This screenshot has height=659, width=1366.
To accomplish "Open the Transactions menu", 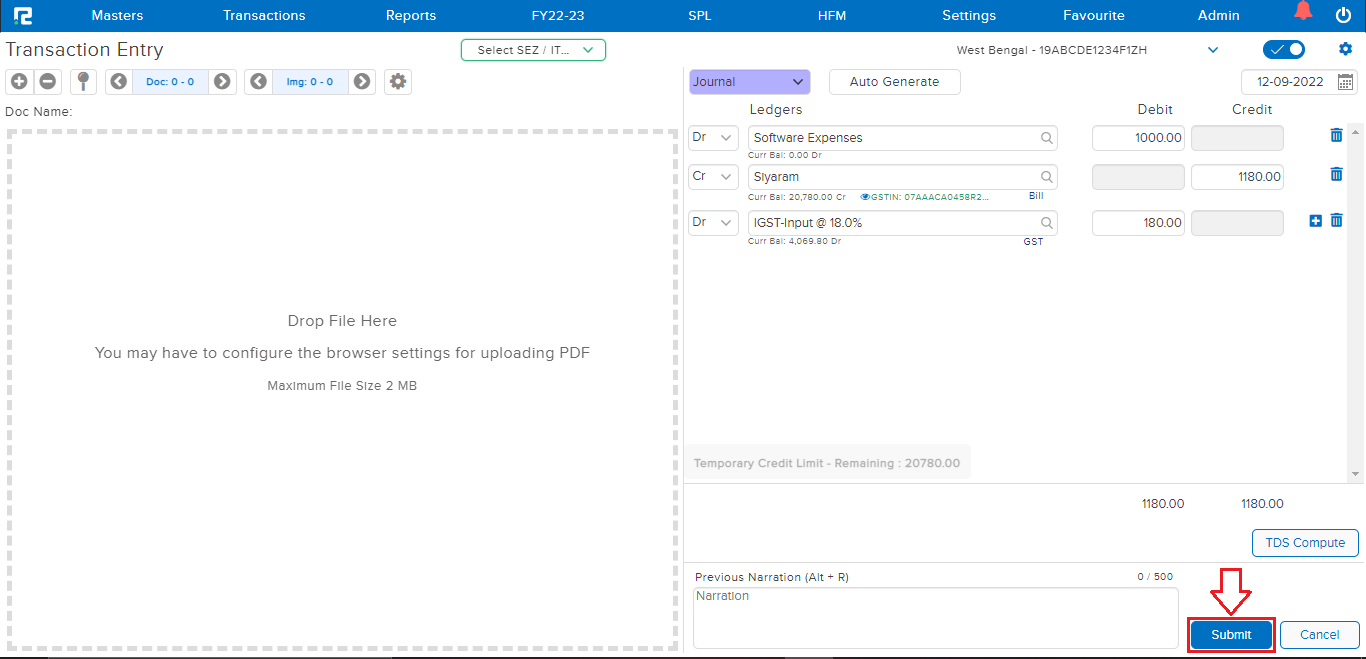I will click(x=264, y=15).
